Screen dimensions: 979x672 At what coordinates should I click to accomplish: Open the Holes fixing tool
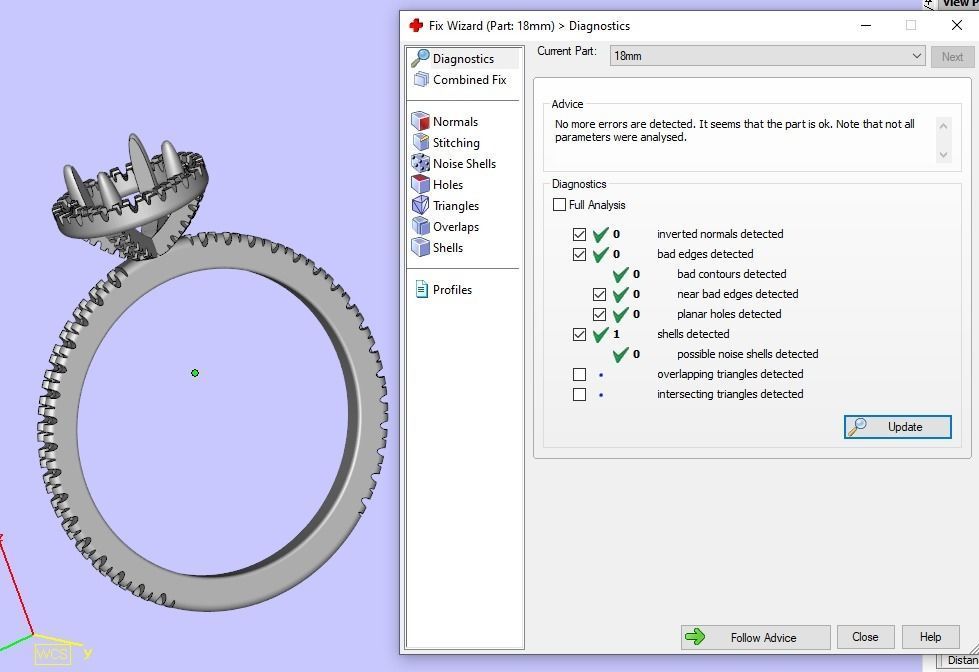point(420,184)
